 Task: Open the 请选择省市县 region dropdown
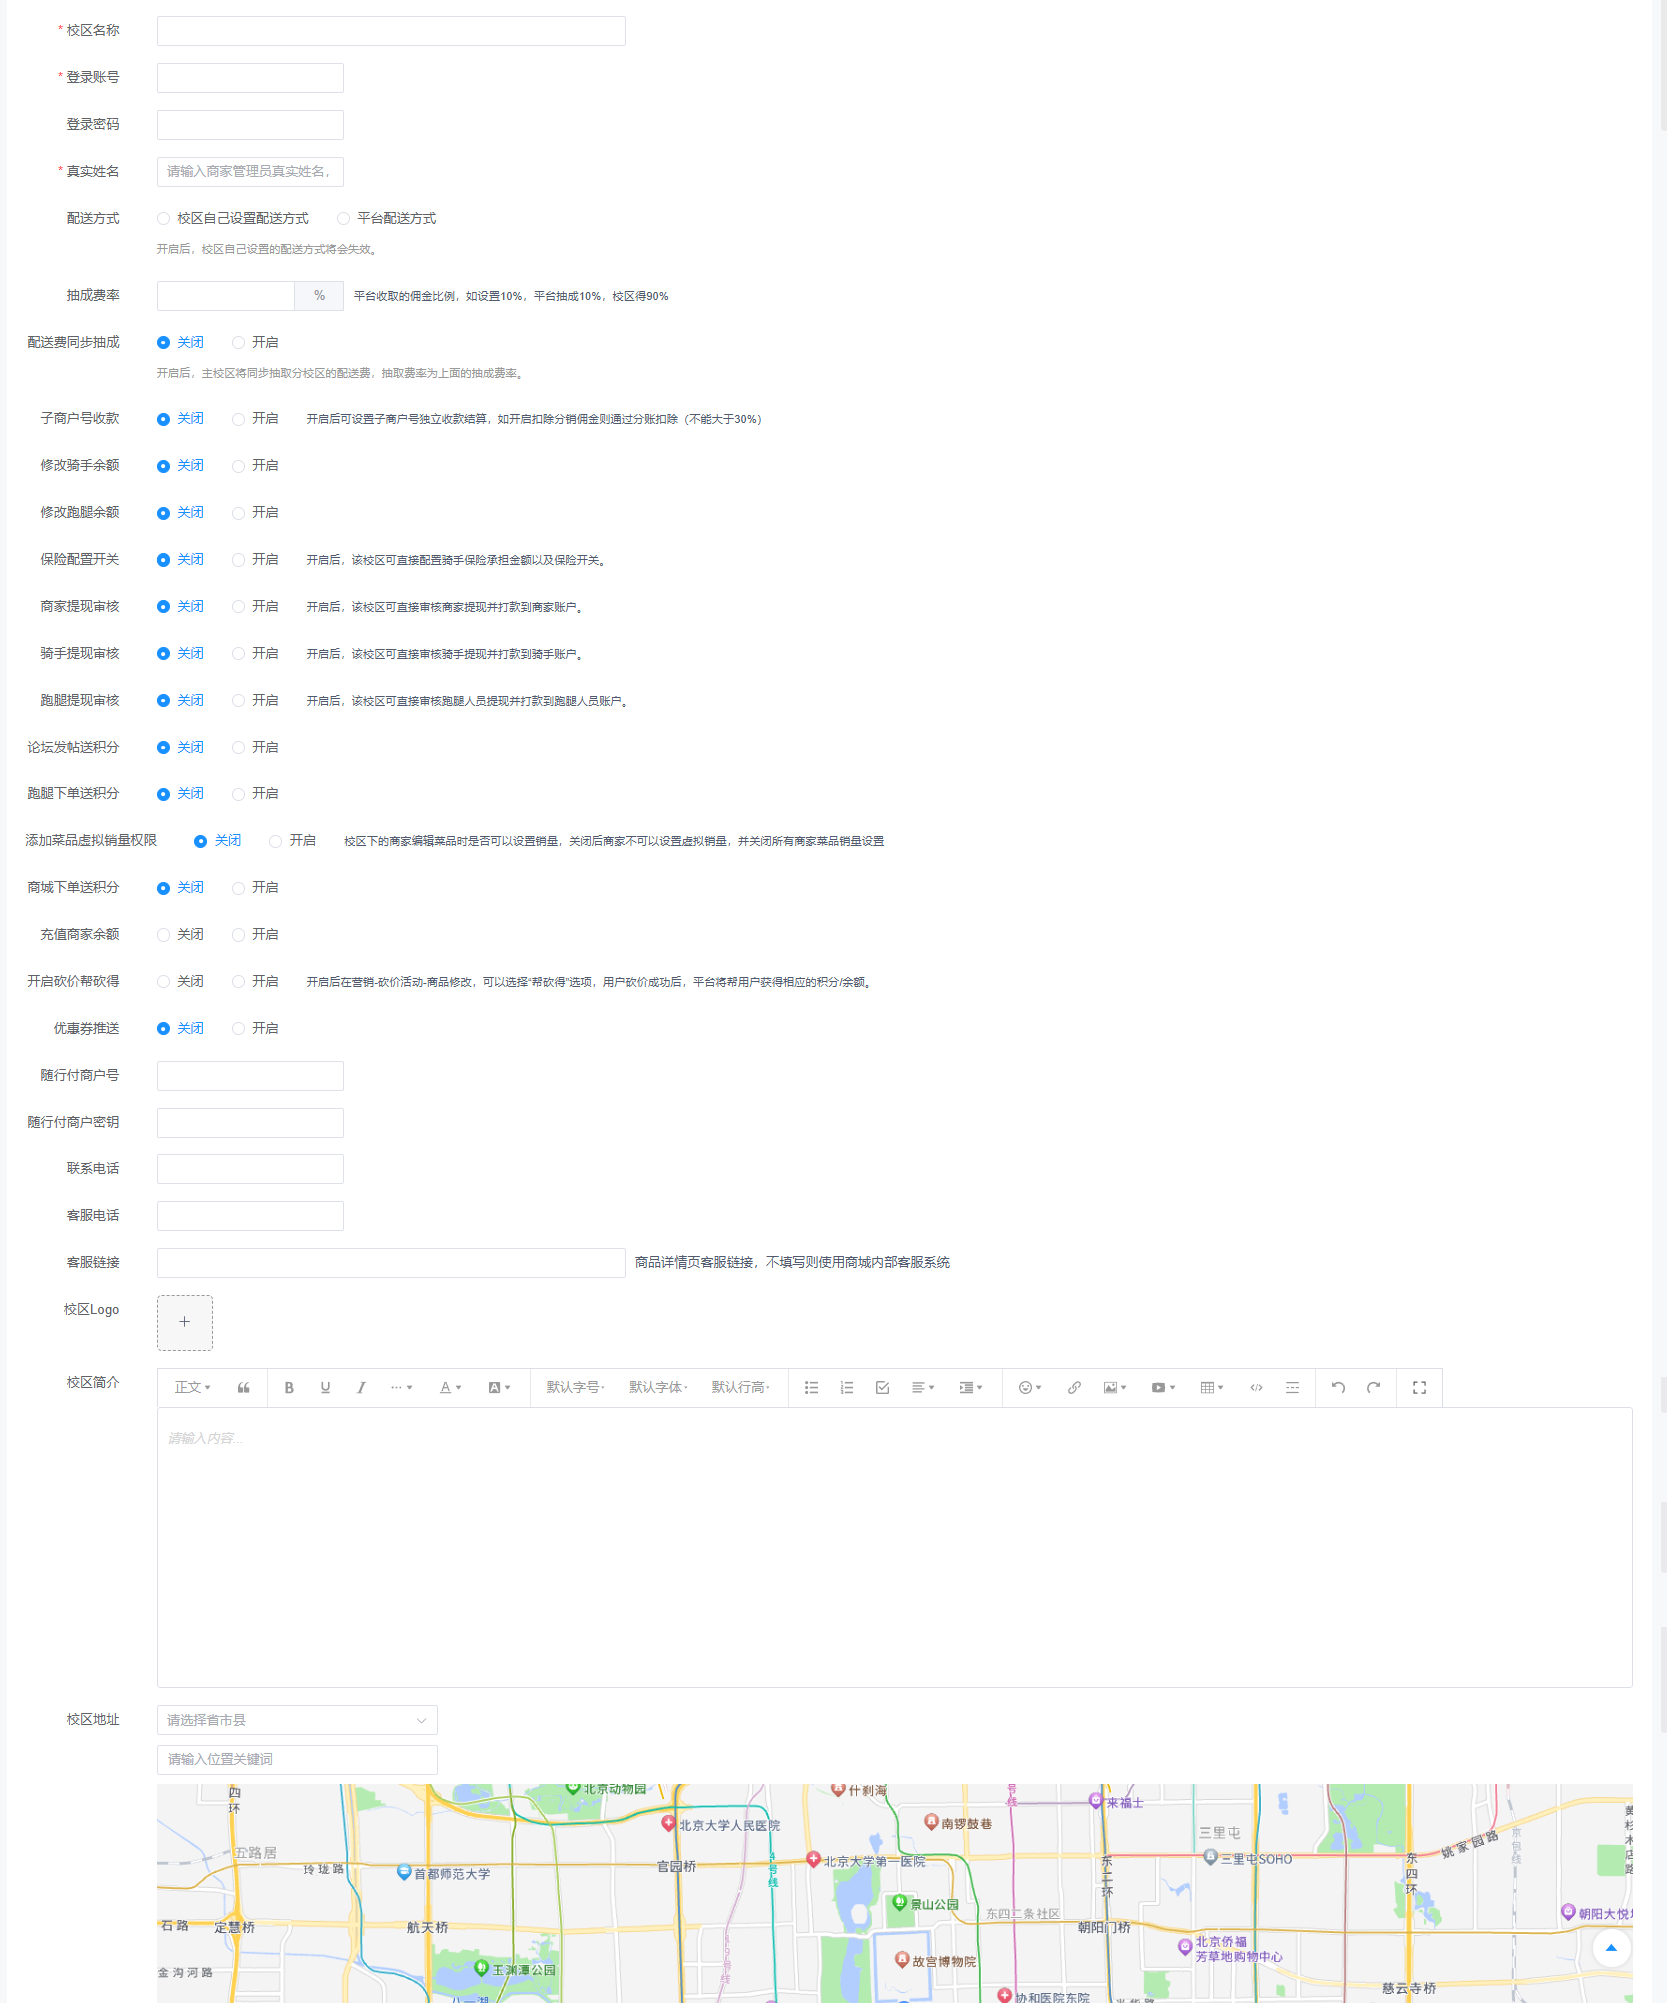297,1720
